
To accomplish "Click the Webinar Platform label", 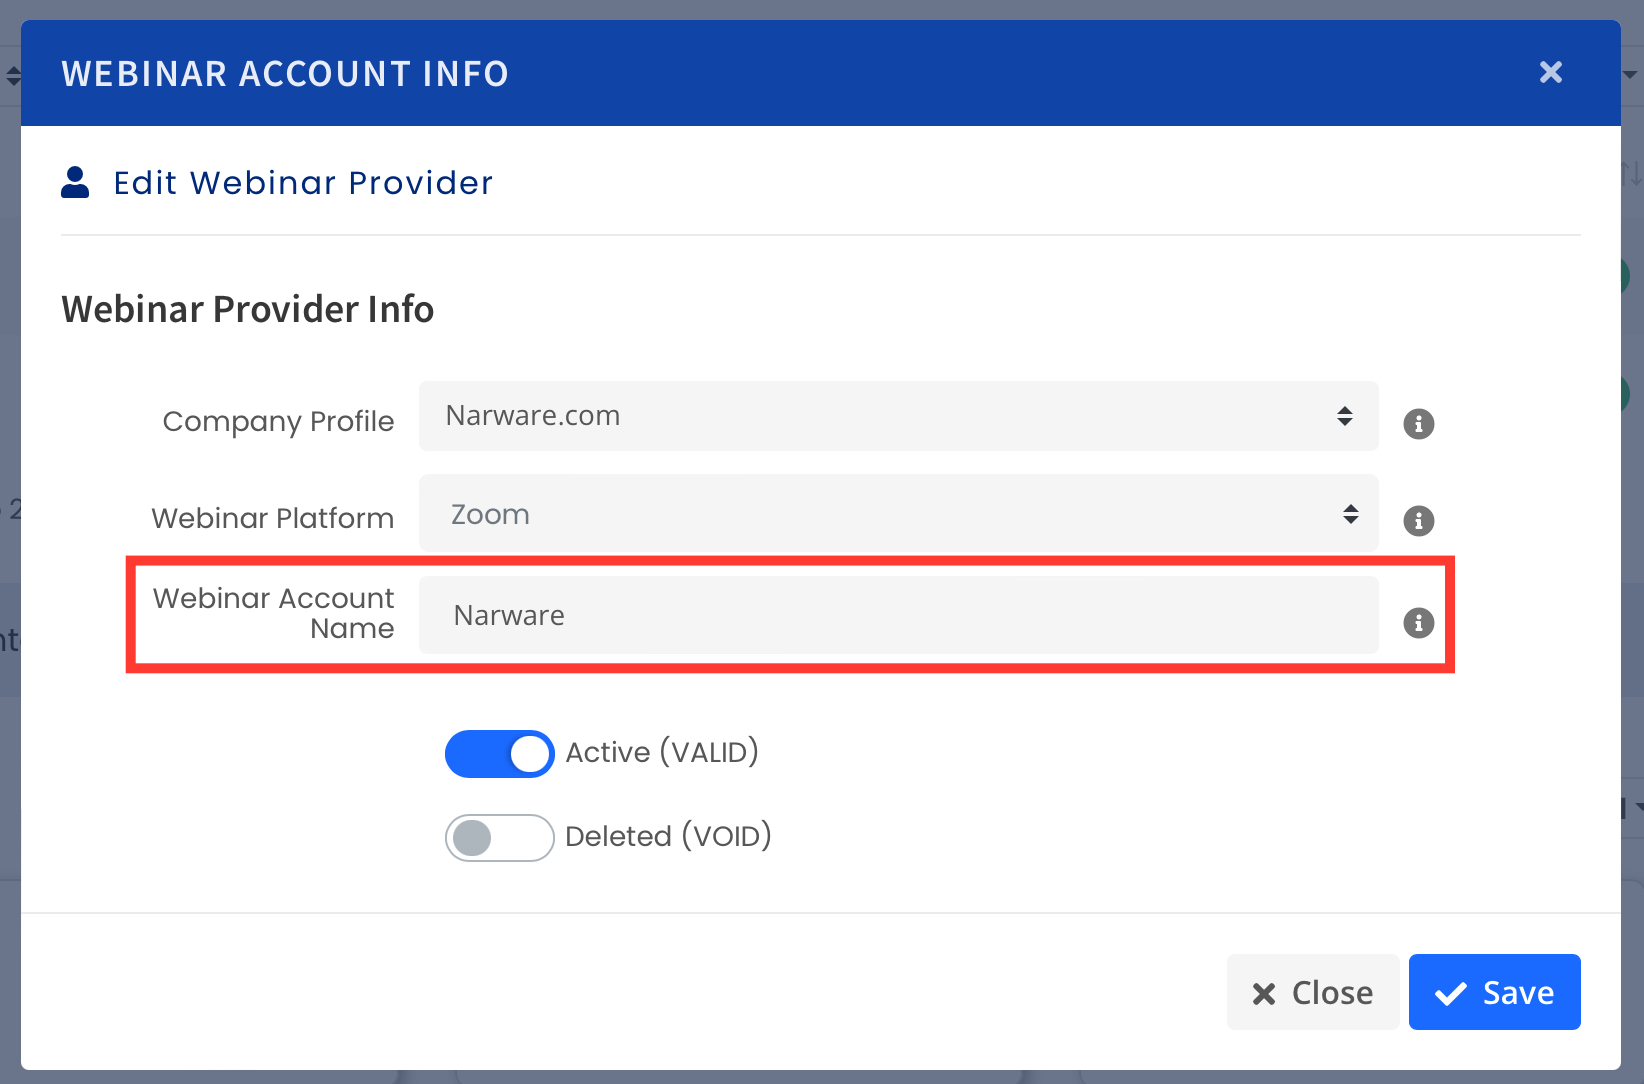I will pos(272,518).
